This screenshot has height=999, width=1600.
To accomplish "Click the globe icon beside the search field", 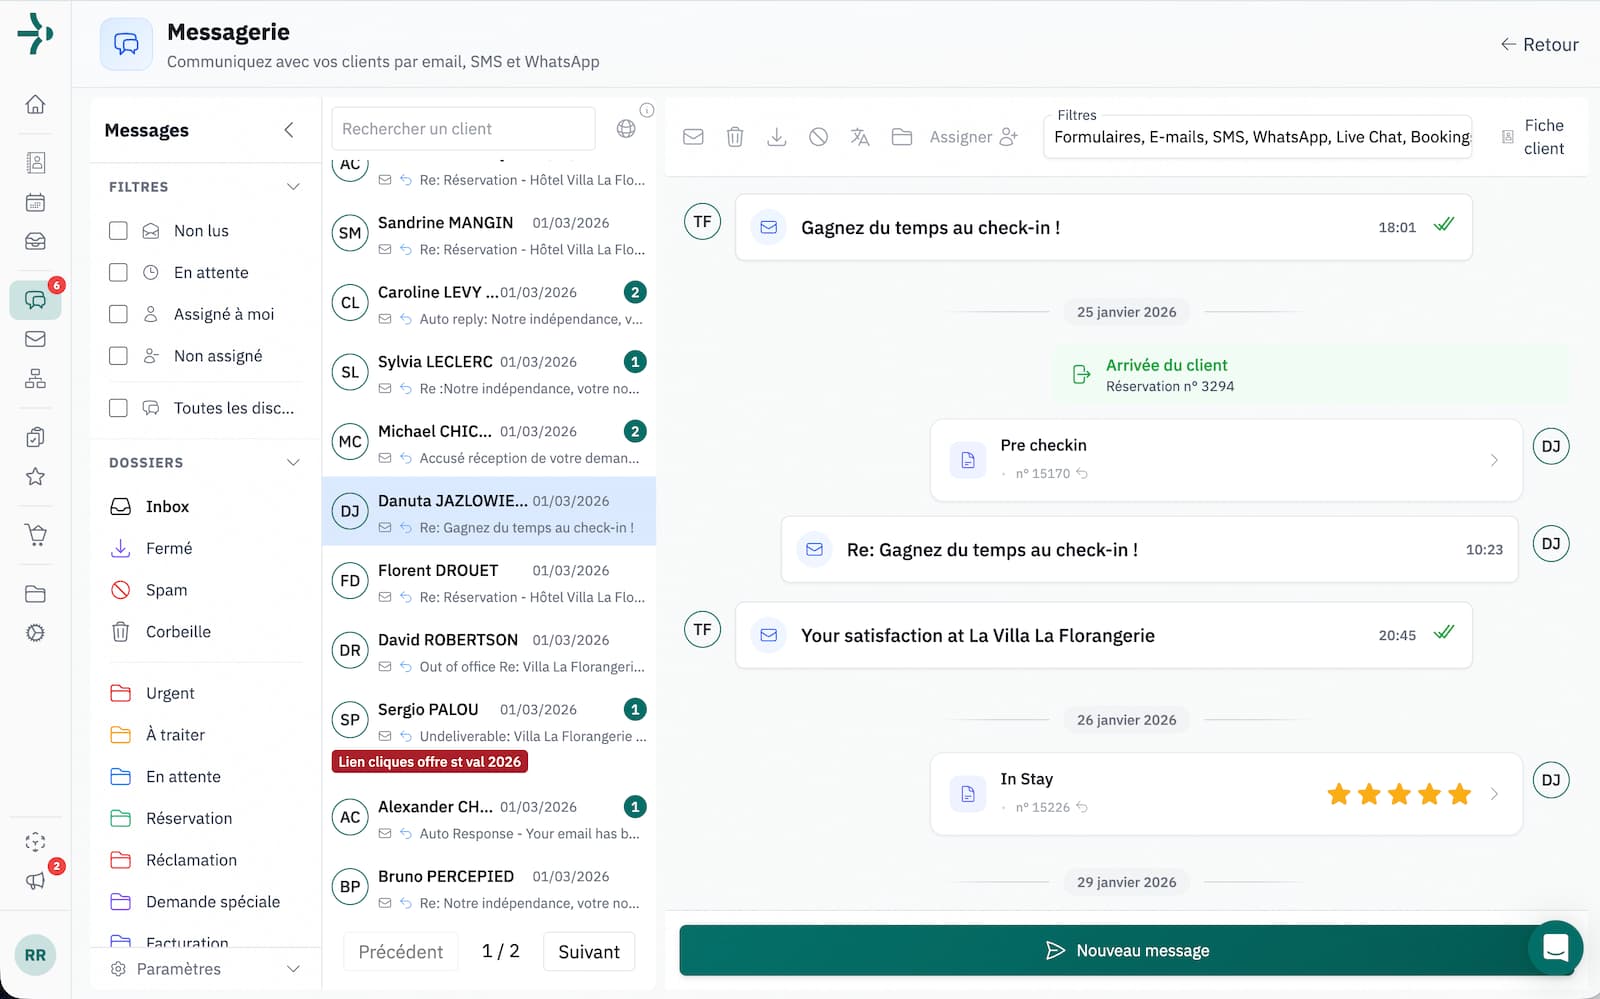I will coord(629,130).
